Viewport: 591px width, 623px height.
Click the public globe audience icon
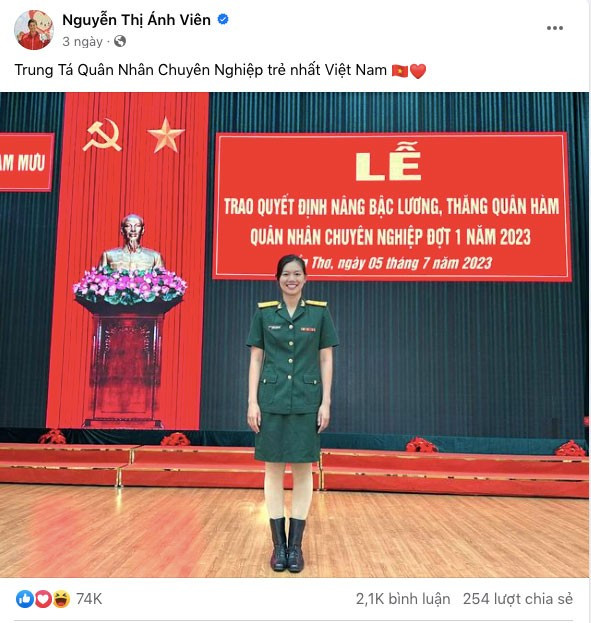click(x=120, y=41)
